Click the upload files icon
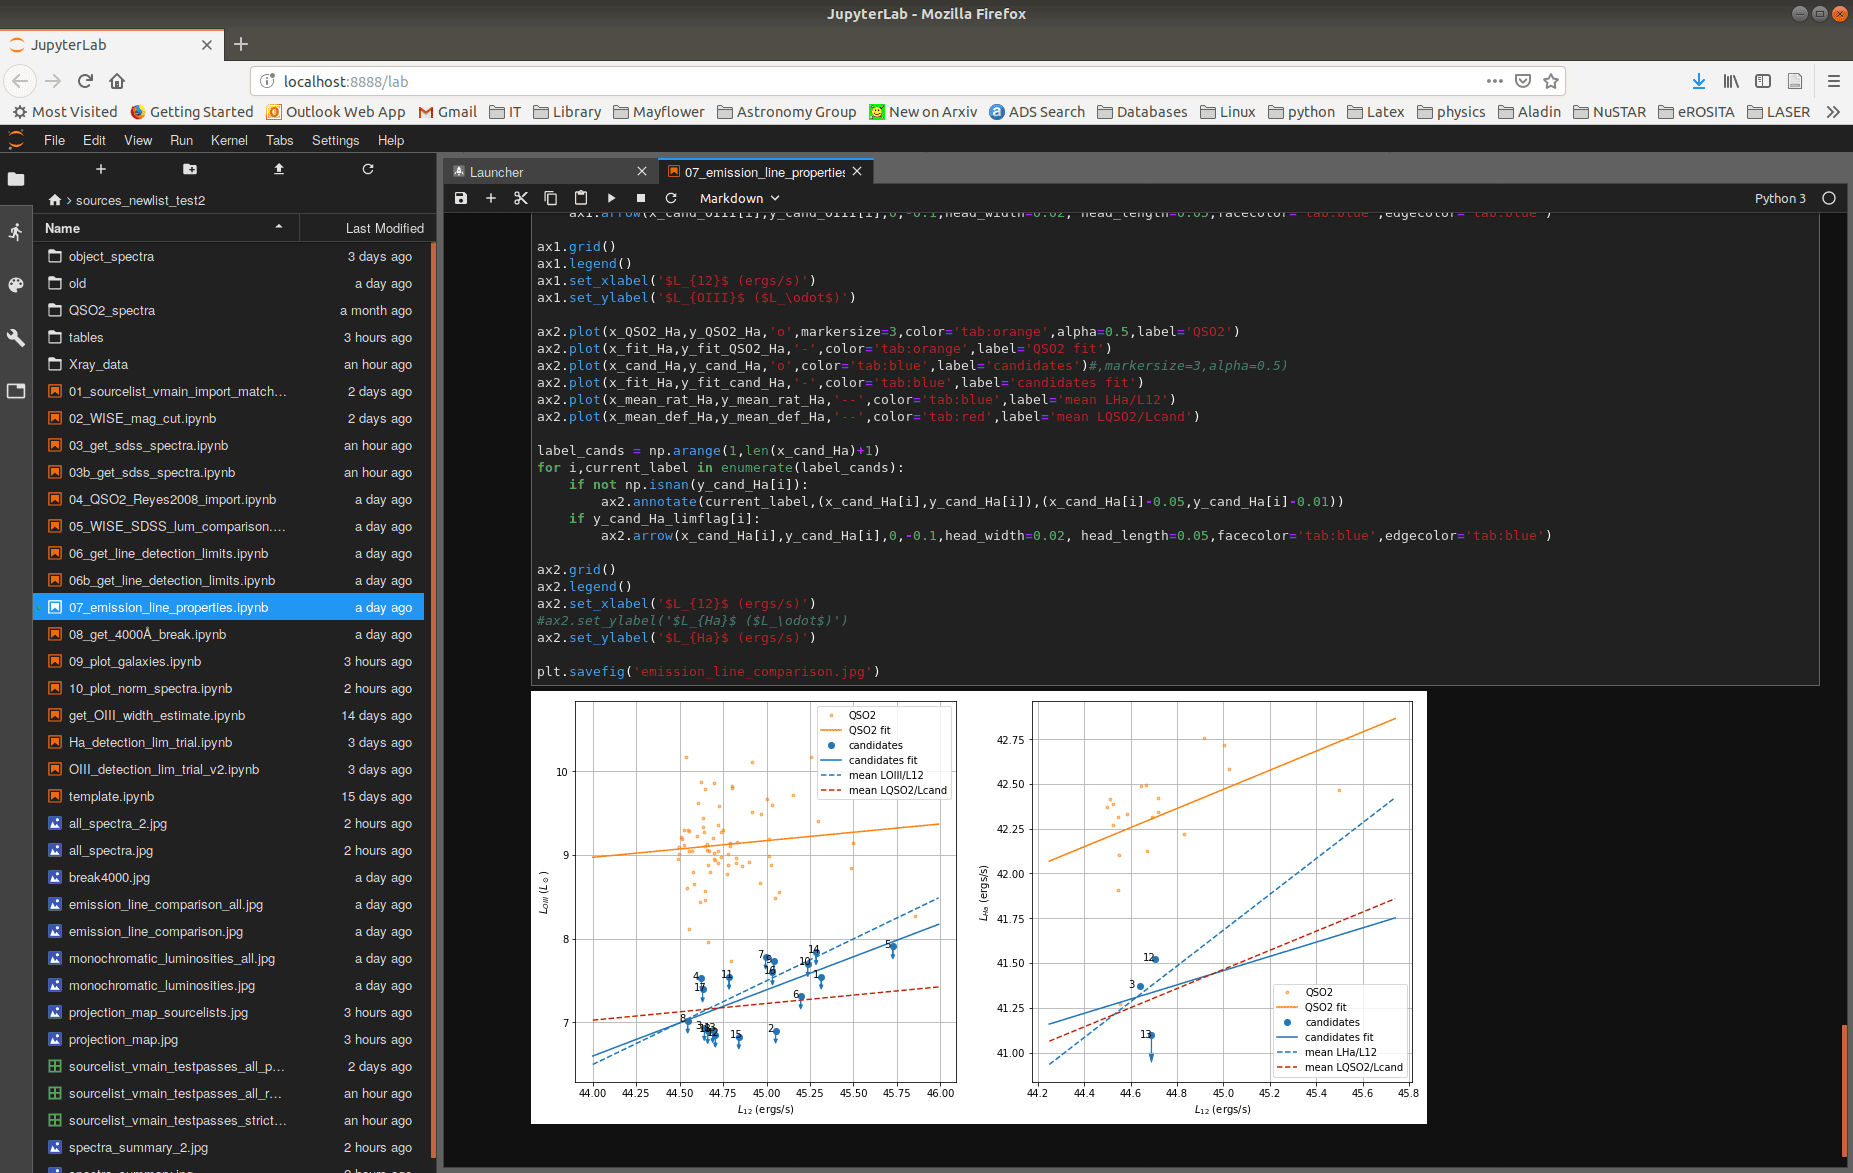Screen dimensions: 1853x1173 click(279, 169)
